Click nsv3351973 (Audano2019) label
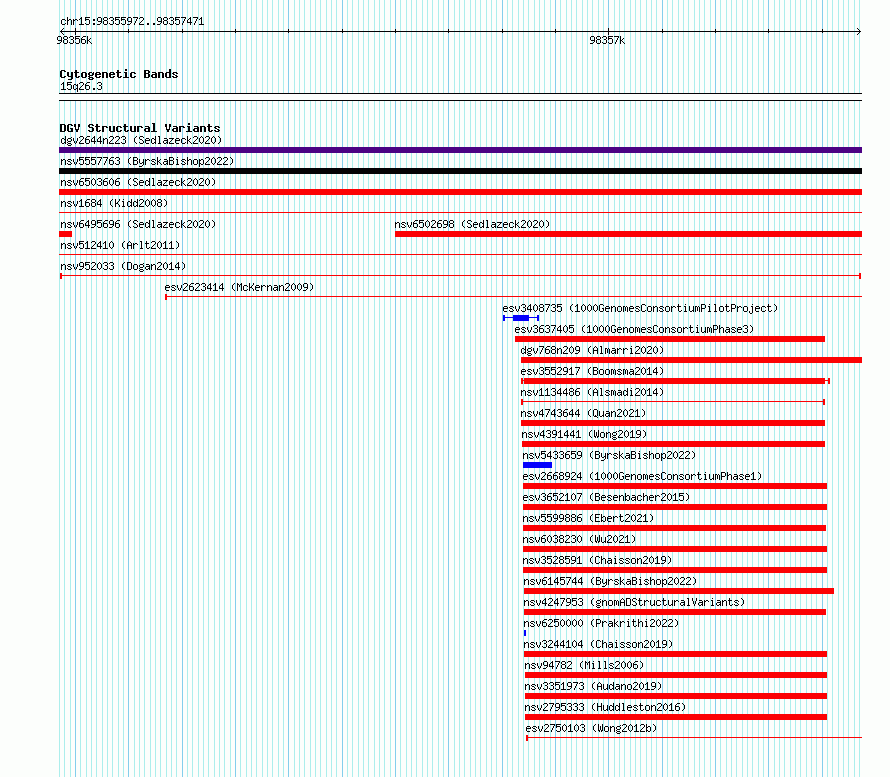890x777 pixels. pos(593,686)
